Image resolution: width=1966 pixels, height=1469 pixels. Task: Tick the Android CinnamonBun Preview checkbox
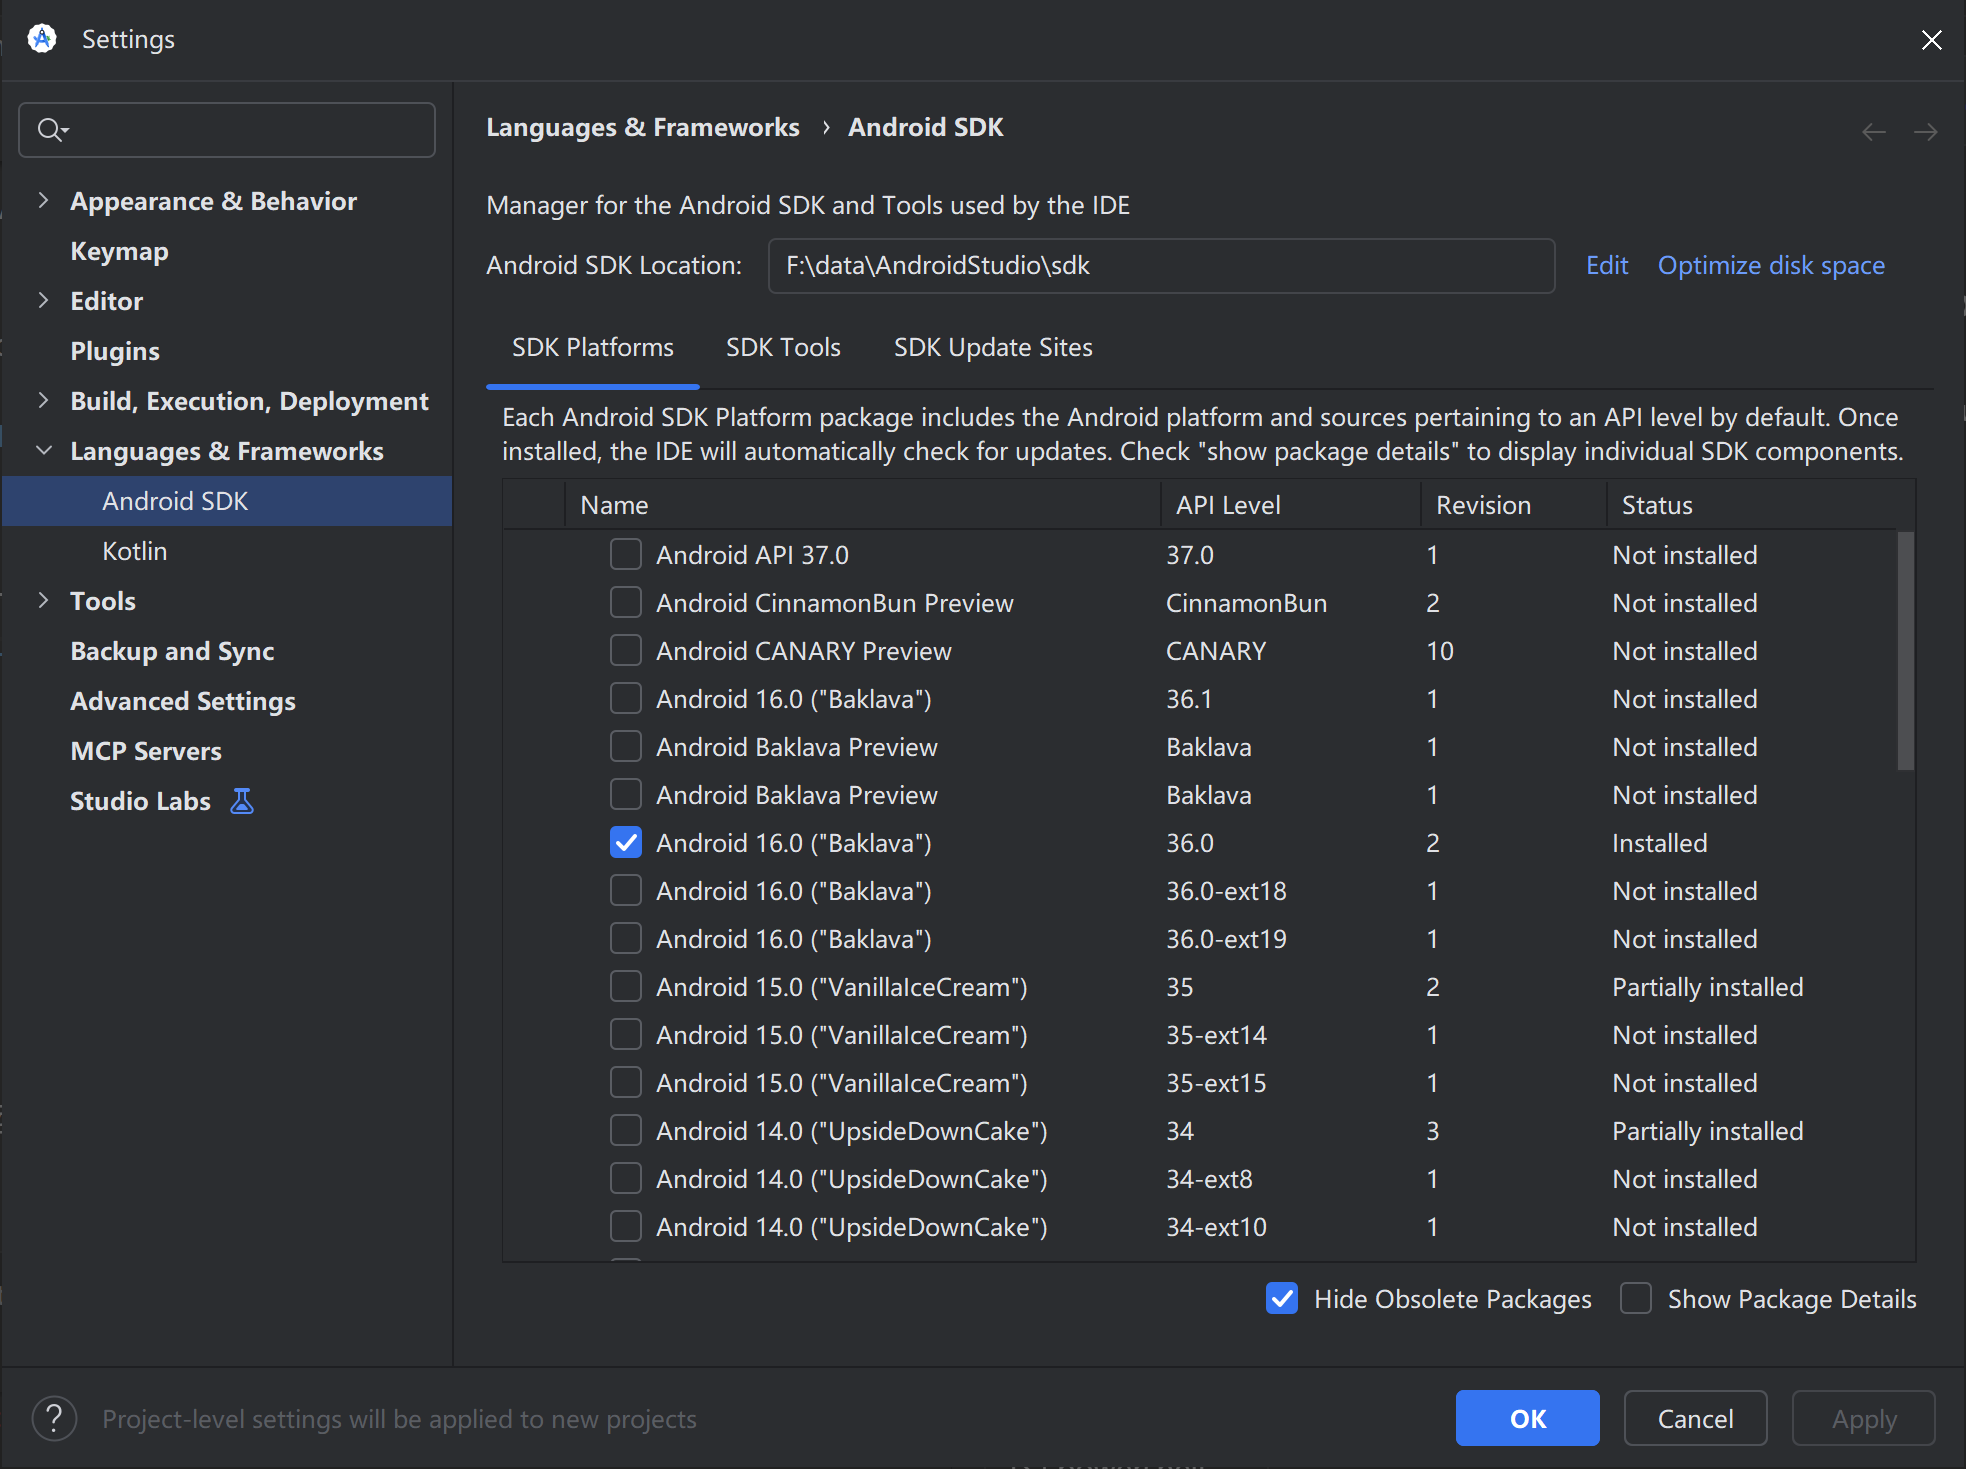click(626, 602)
